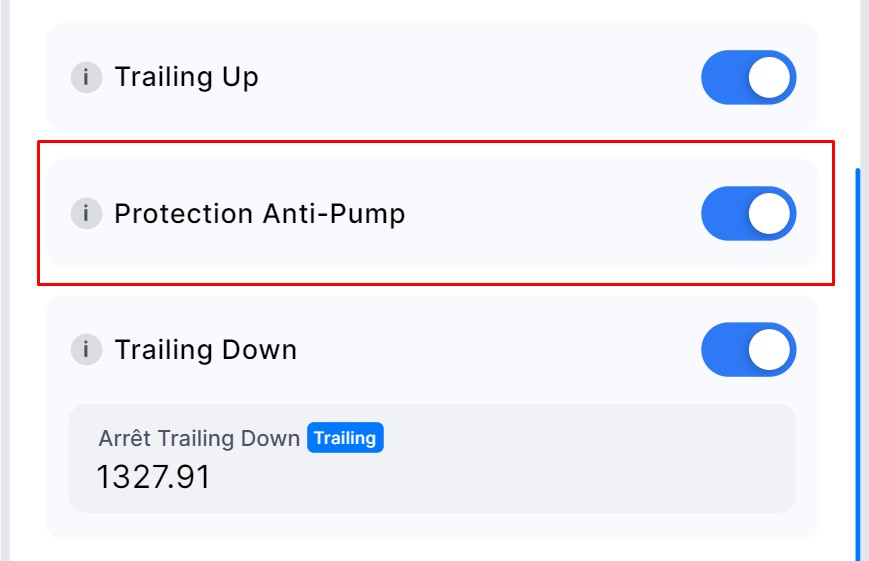Viewport: 869px width, 561px height.
Task: Open the Protection Anti-Pump info icon
Action: tap(86, 213)
